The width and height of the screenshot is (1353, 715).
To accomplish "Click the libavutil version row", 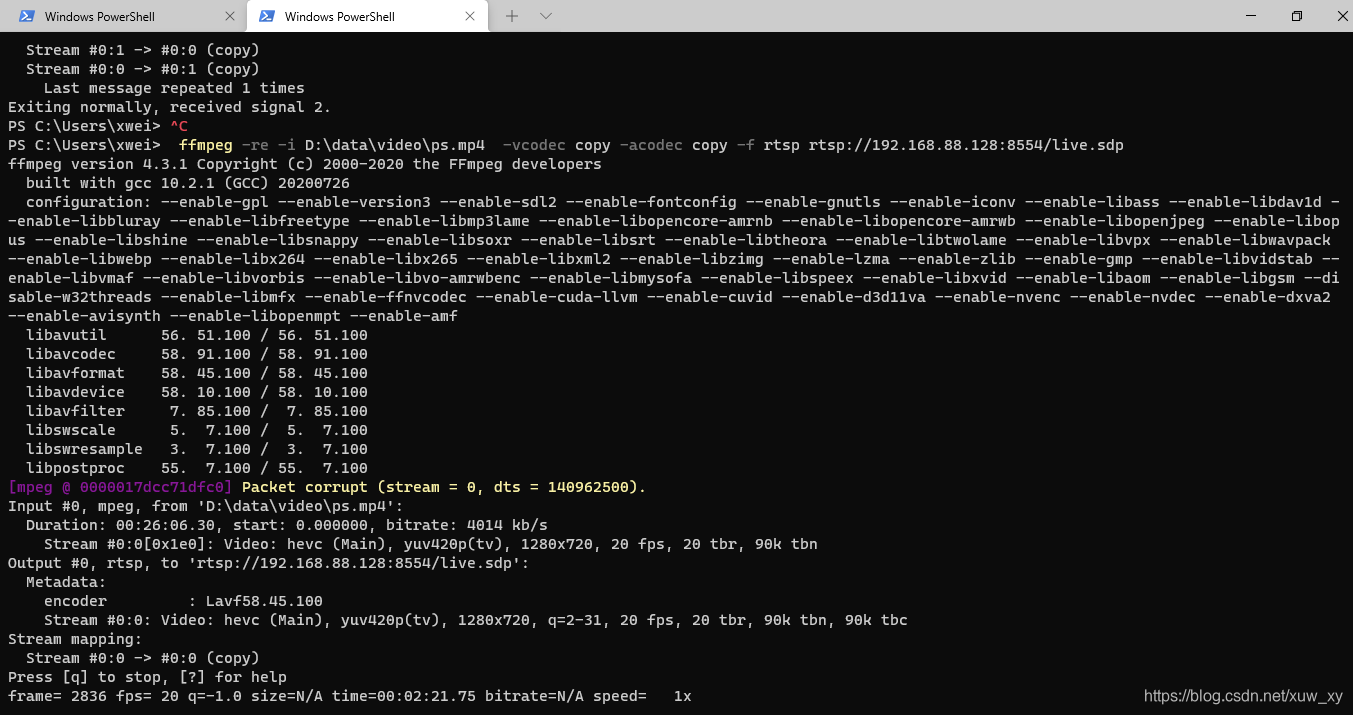I will (197, 335).
